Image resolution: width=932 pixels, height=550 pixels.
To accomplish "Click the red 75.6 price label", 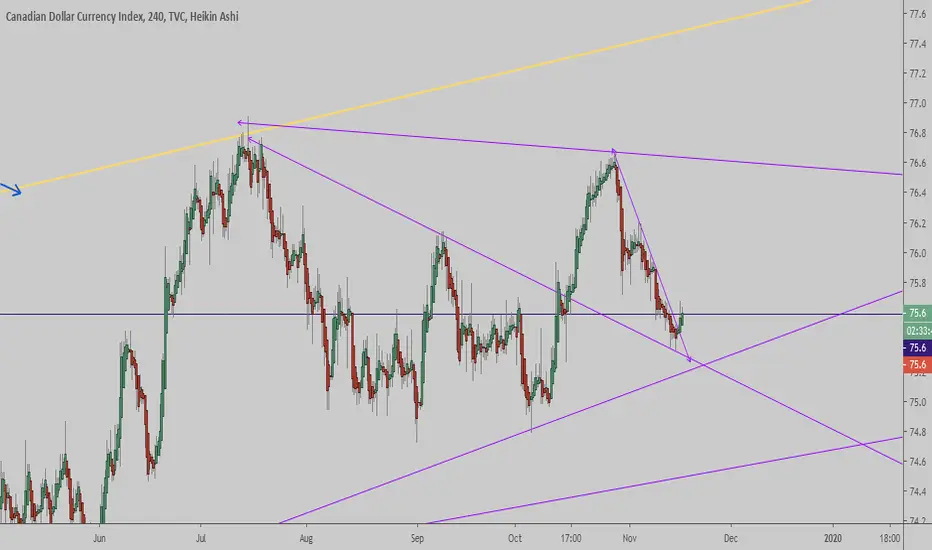I will click(917, 364).
